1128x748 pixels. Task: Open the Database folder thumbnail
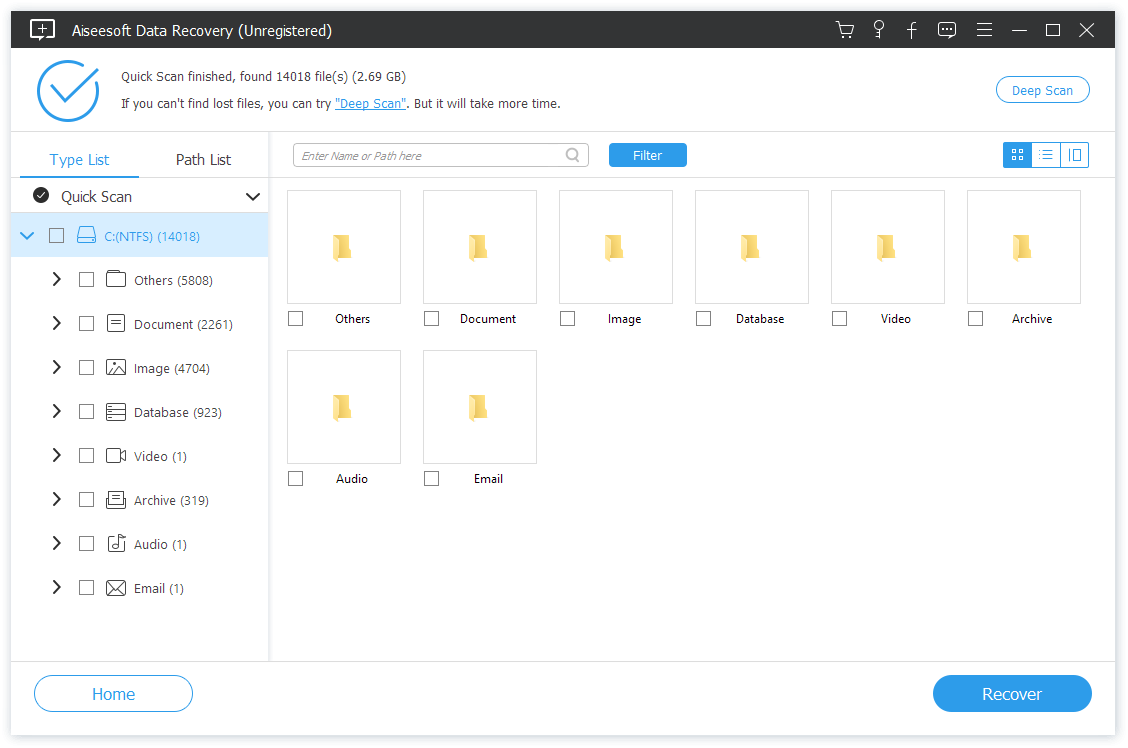[x=752, y=247]
